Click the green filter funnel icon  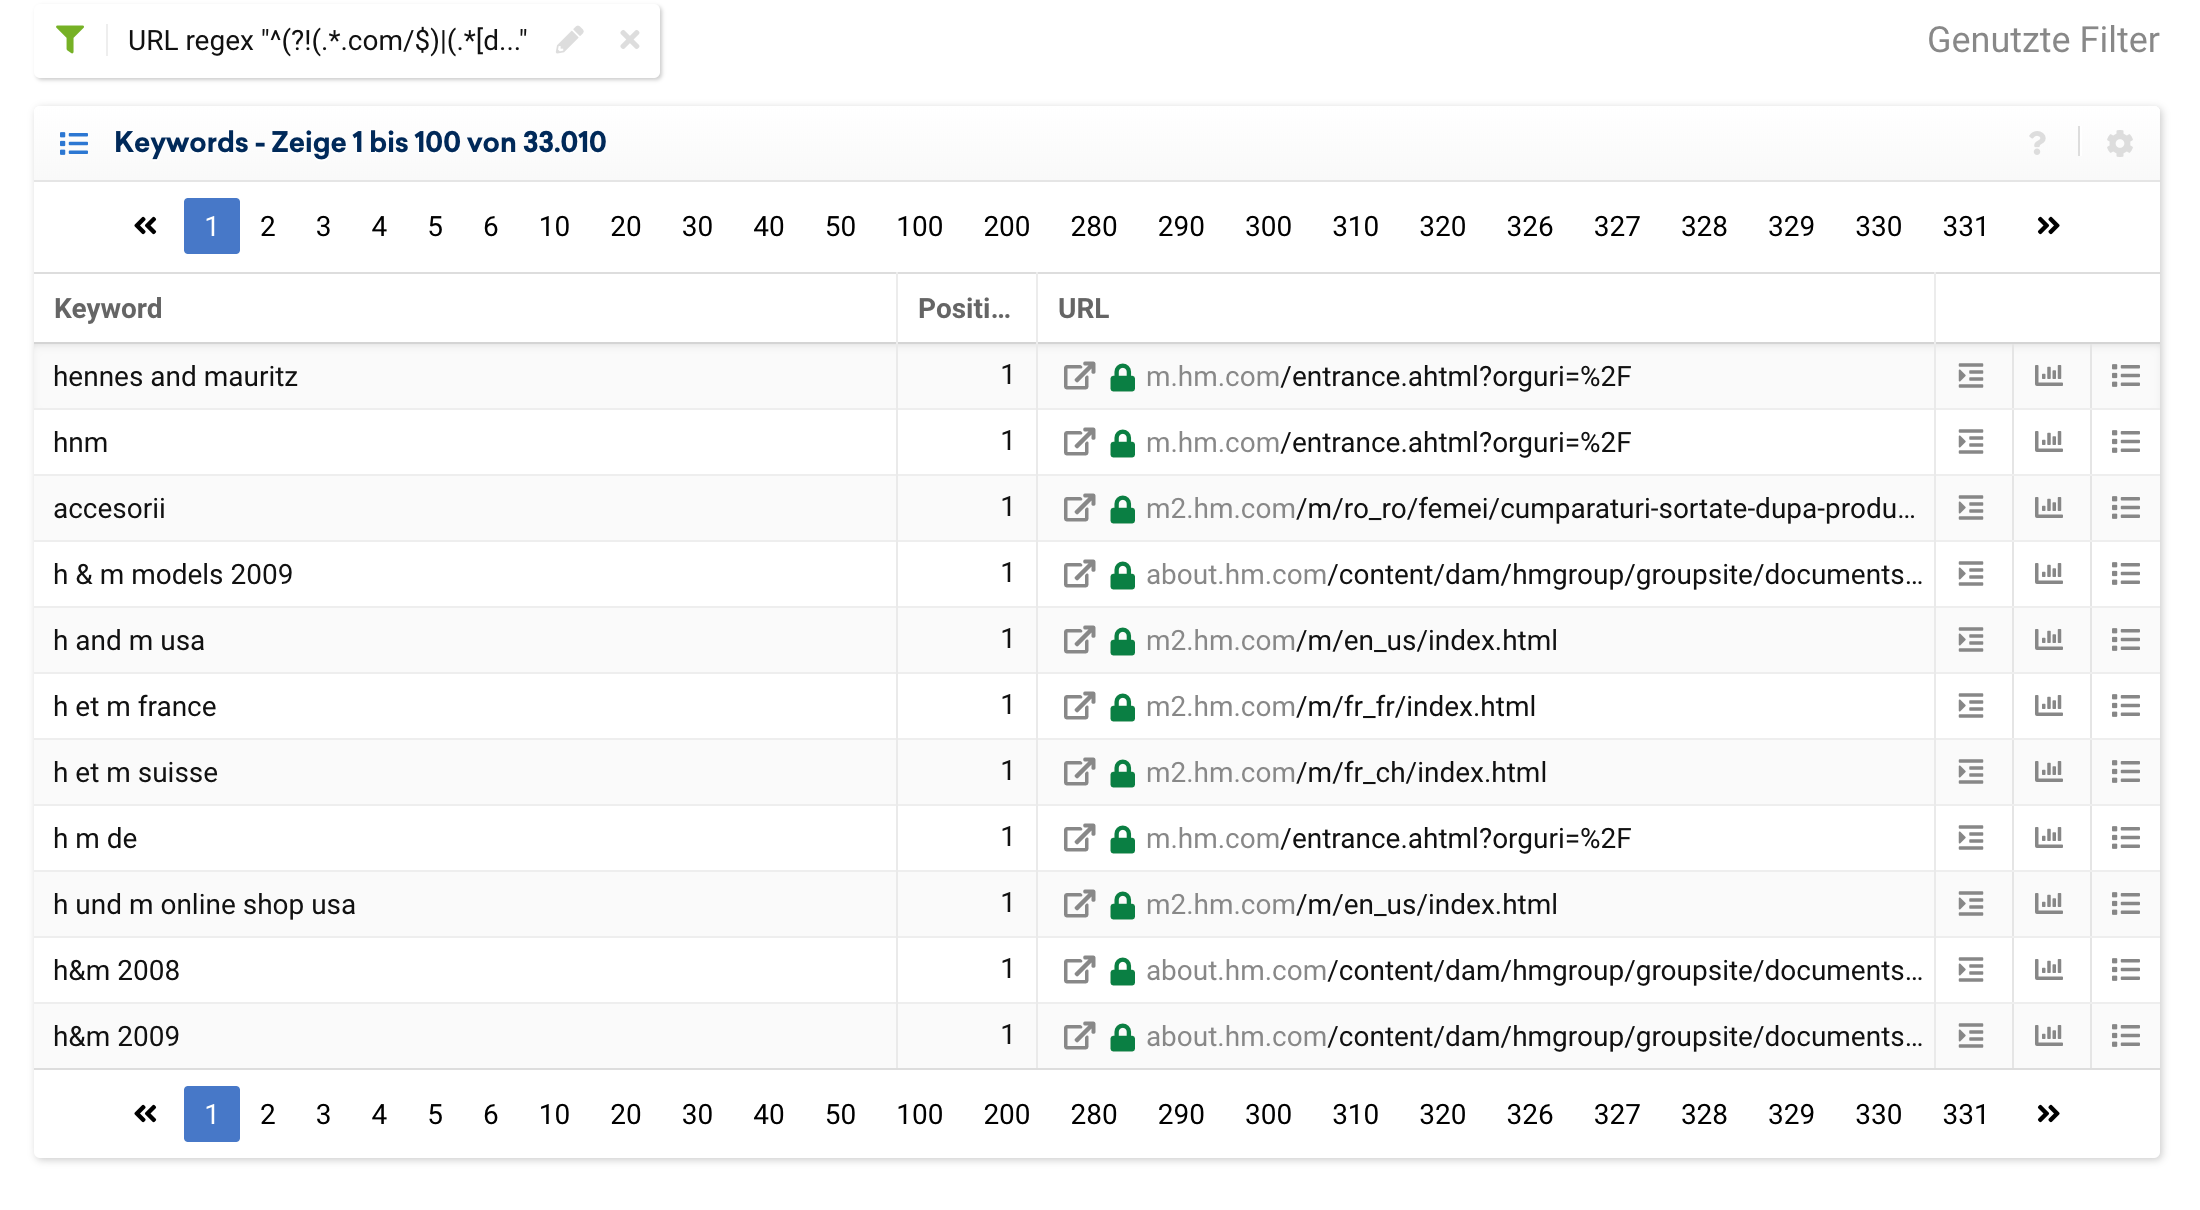pos(70,40)
